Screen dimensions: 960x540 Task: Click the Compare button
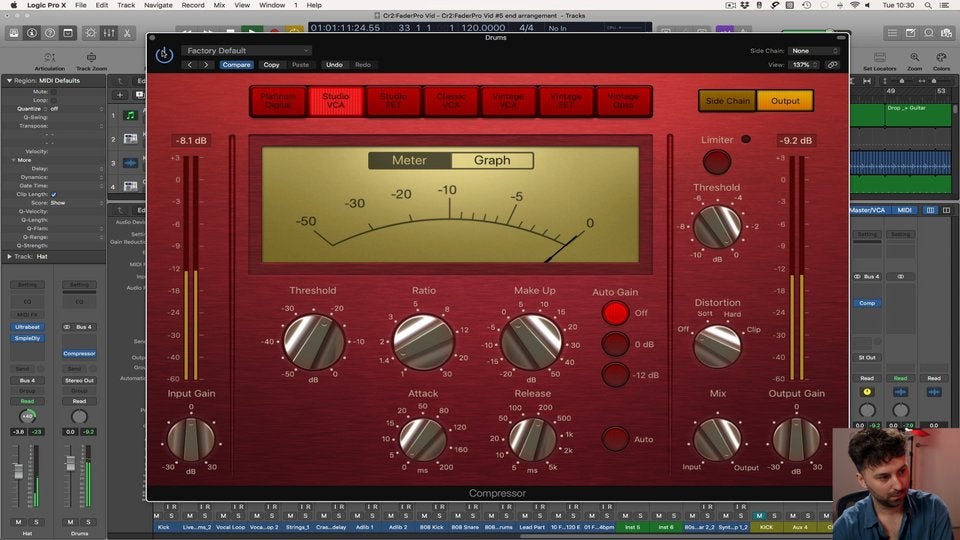coord(236,64)
